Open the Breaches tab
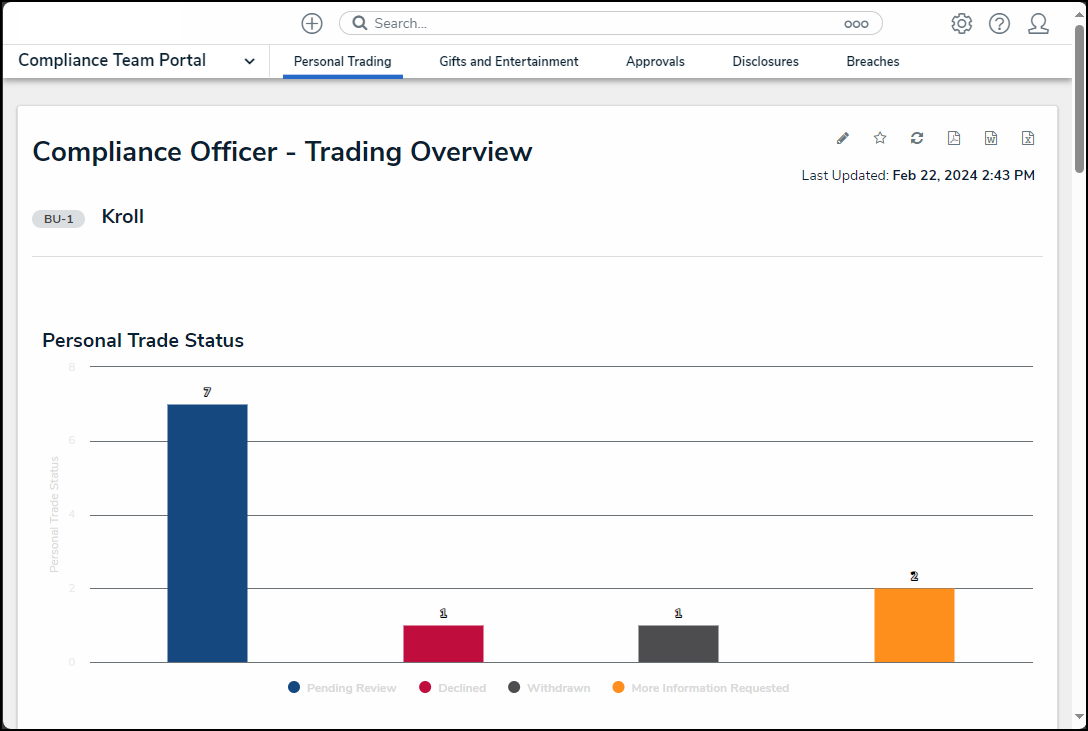The width and height of the screenshot is (1088, 731). pos(872,61)
